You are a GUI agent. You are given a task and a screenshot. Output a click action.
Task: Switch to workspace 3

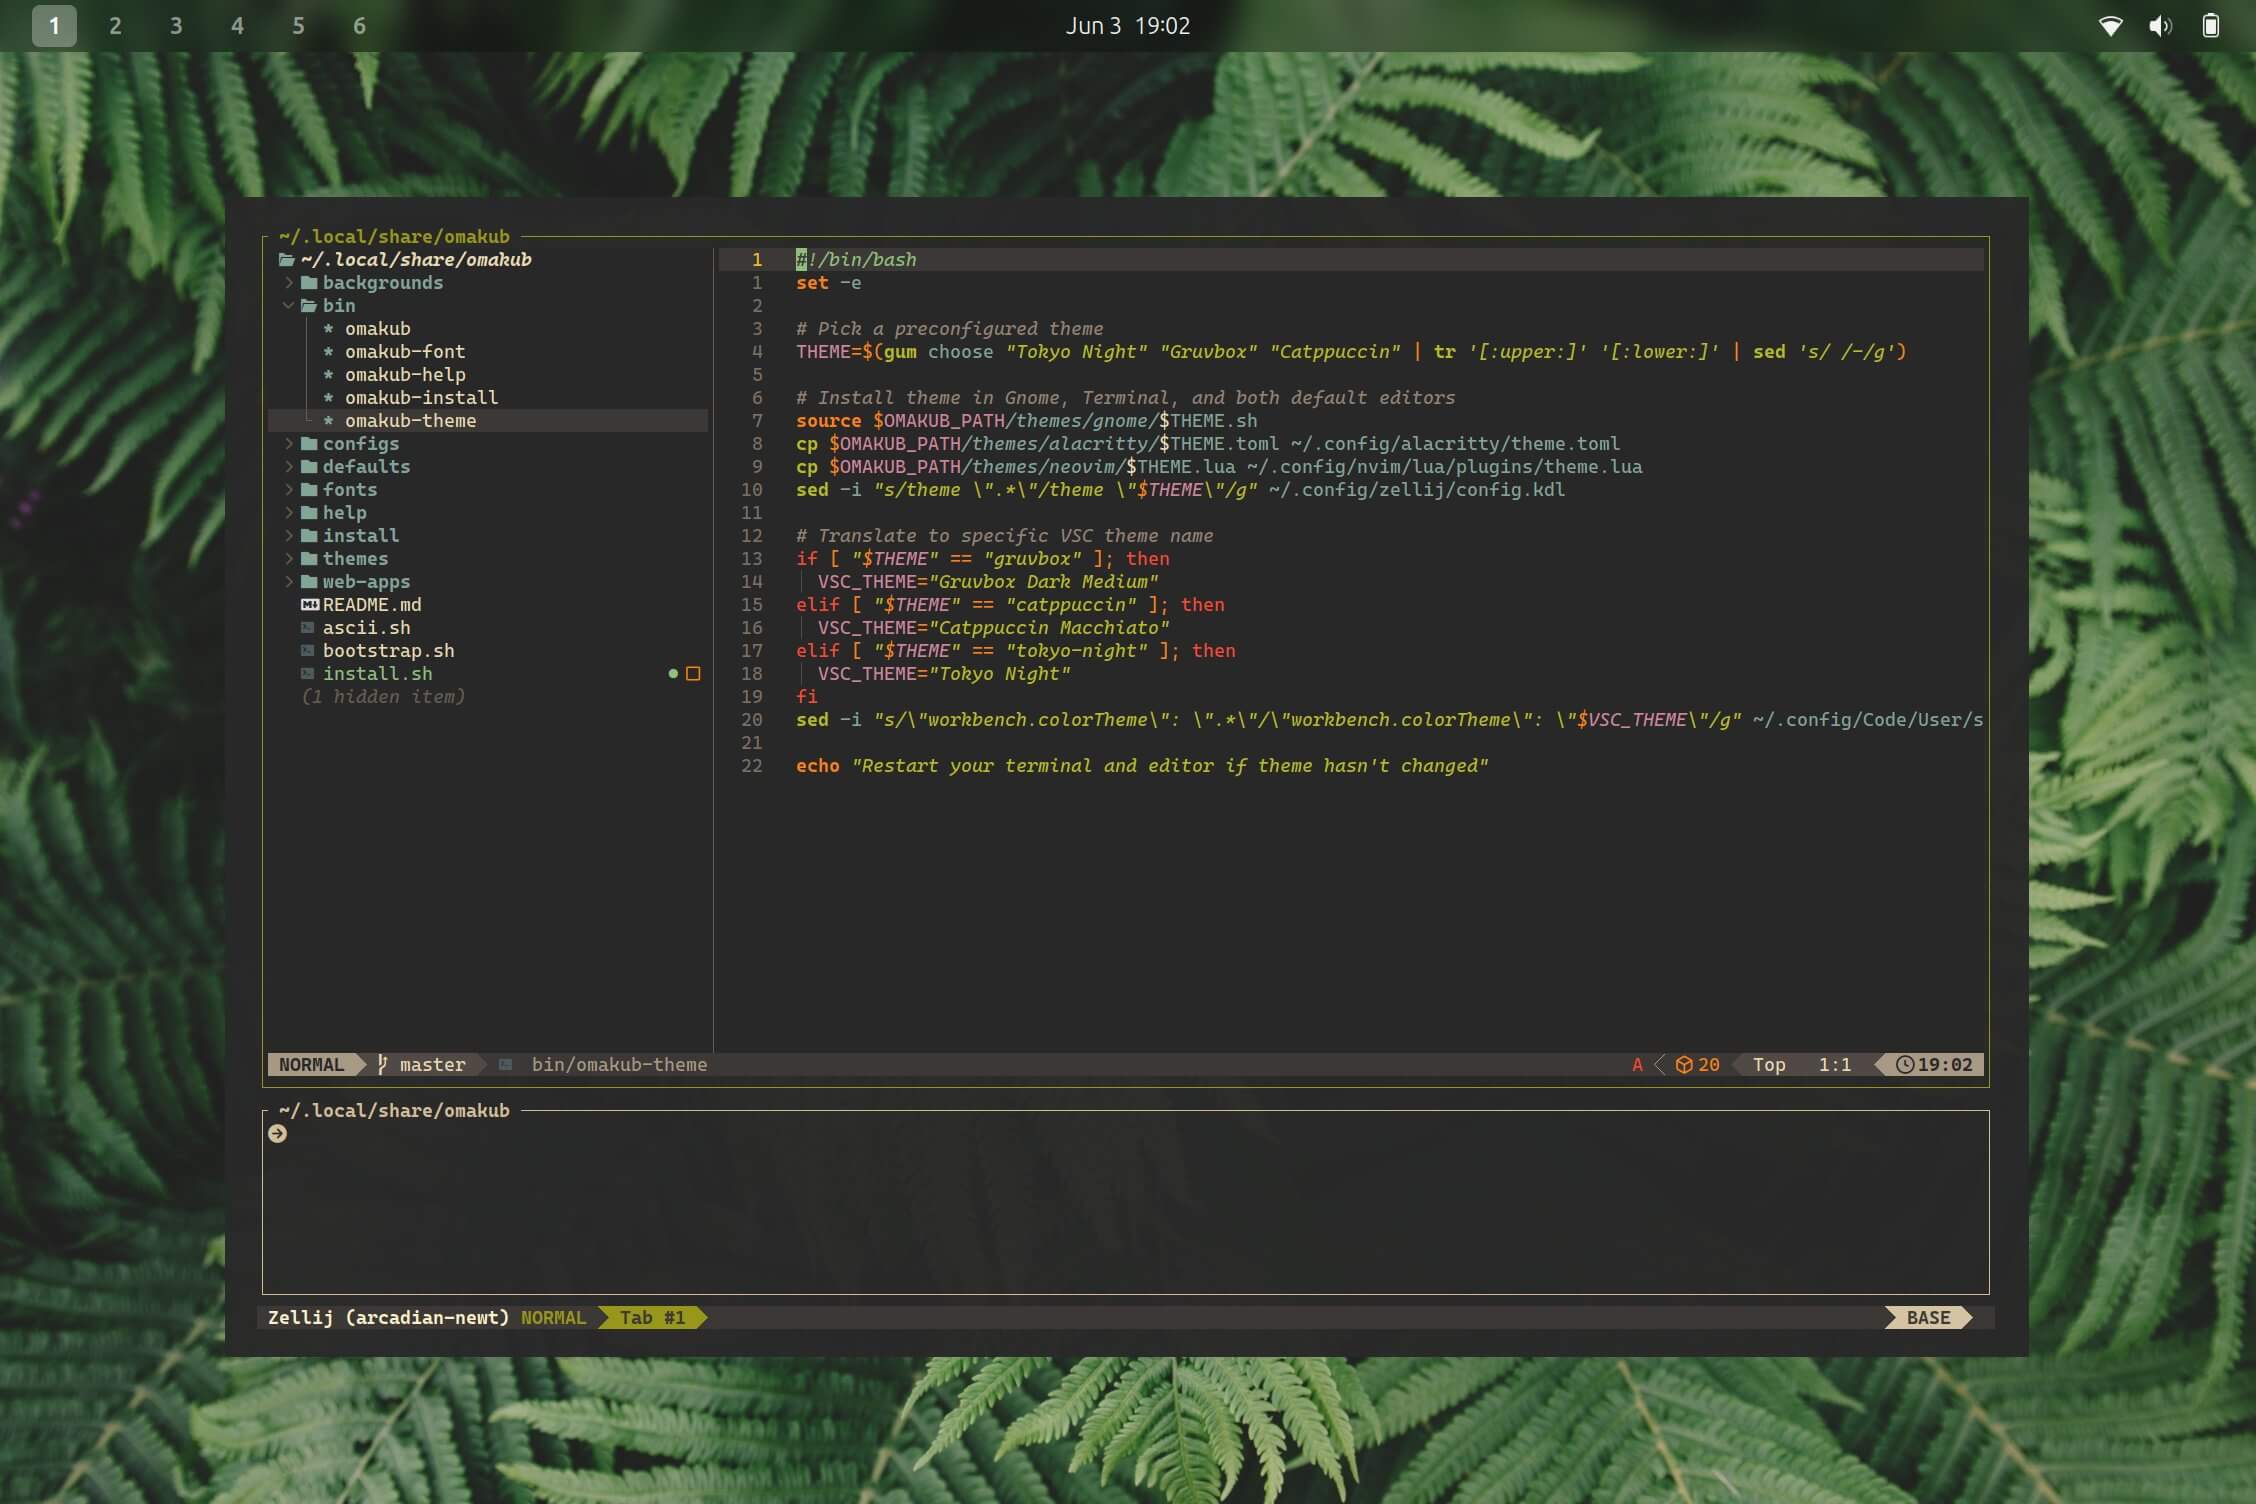176,26
